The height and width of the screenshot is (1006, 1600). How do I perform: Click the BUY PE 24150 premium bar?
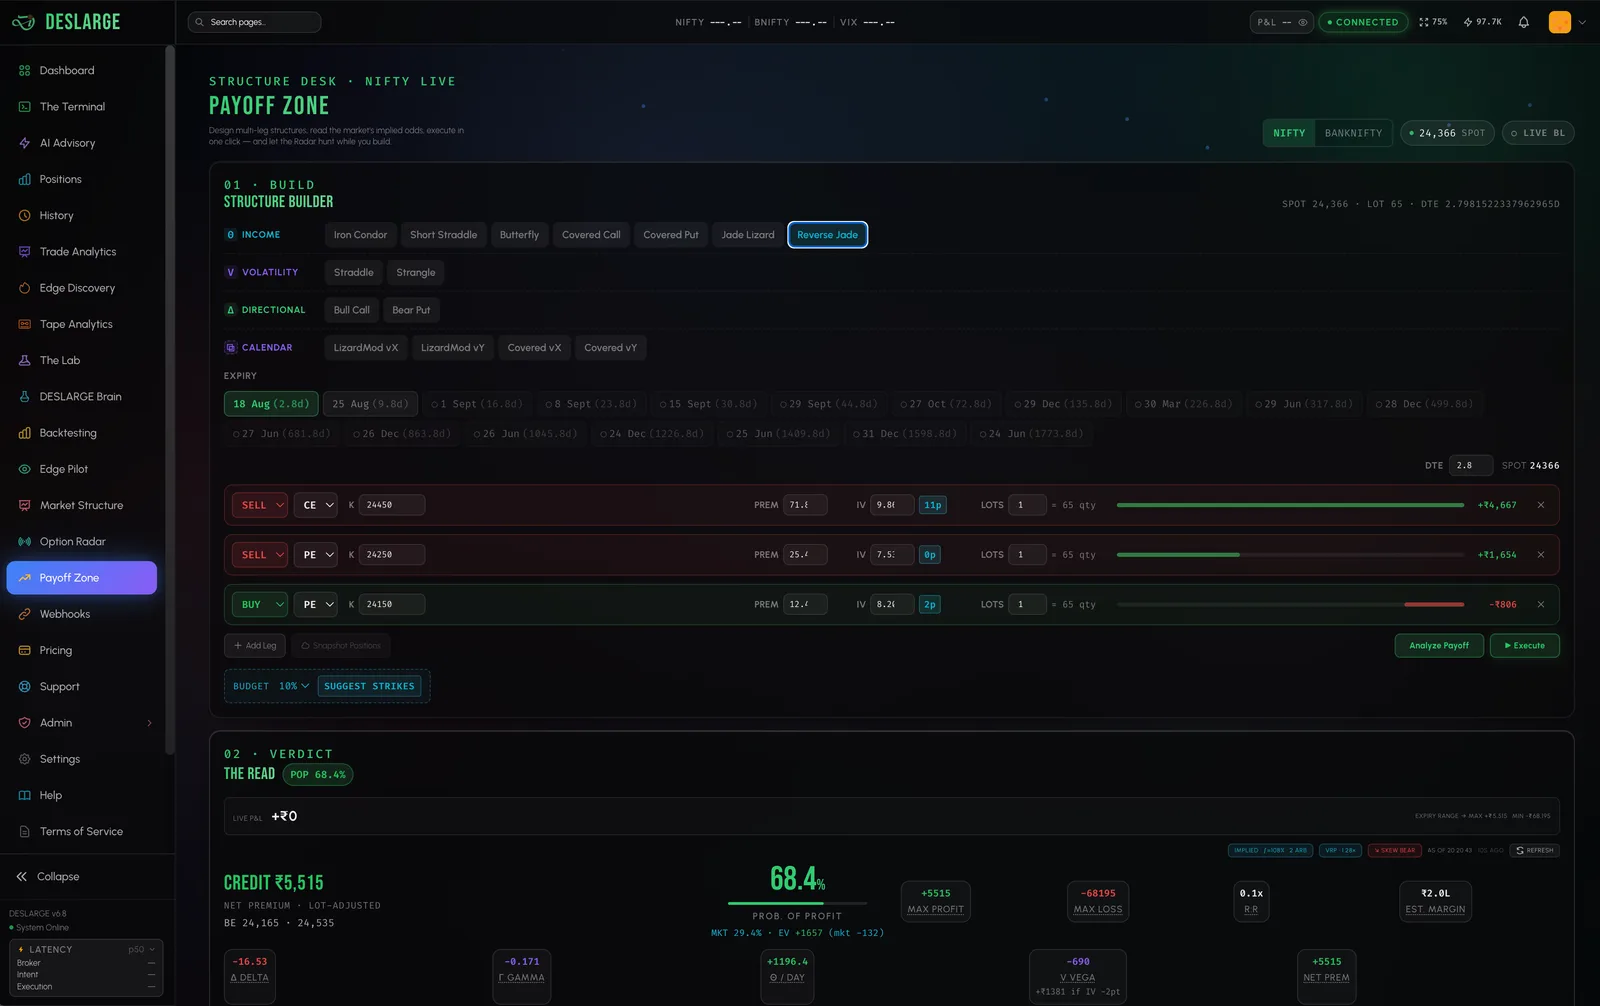click(x=1290, y=604)
